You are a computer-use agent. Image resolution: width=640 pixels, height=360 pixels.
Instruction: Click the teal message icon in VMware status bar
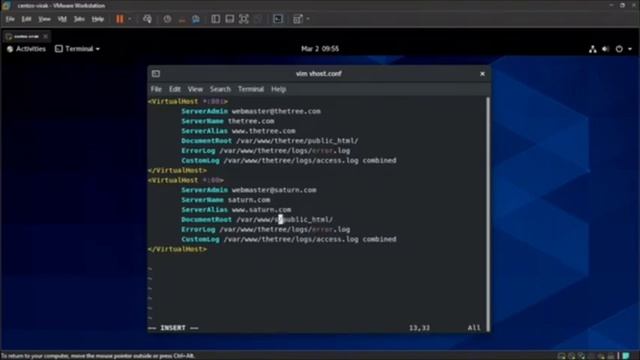626,356
